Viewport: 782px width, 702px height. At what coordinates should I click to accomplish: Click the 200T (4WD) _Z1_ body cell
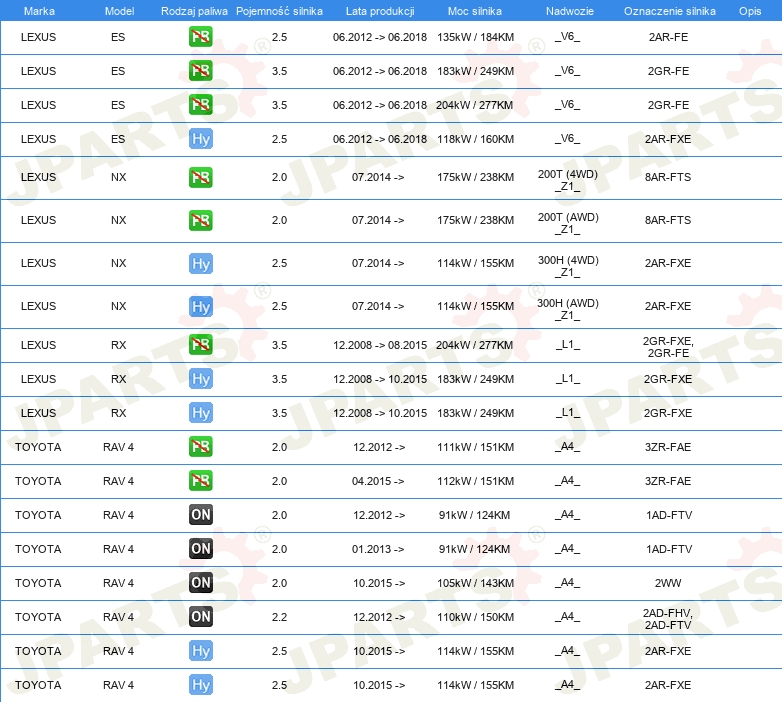568,180
